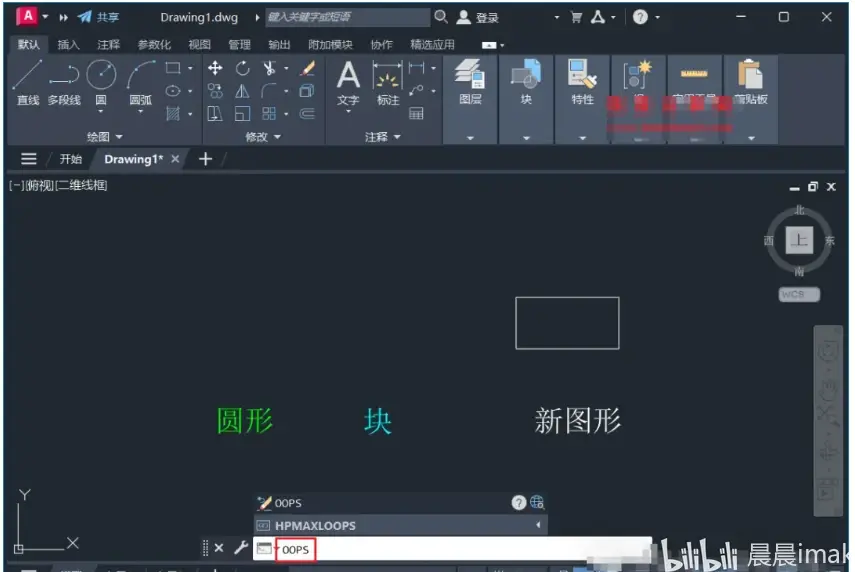Activate the Move tool in Modify panel
Image resolution: width=855 pixels, height=572 pixels.
(x=215, y=68)
